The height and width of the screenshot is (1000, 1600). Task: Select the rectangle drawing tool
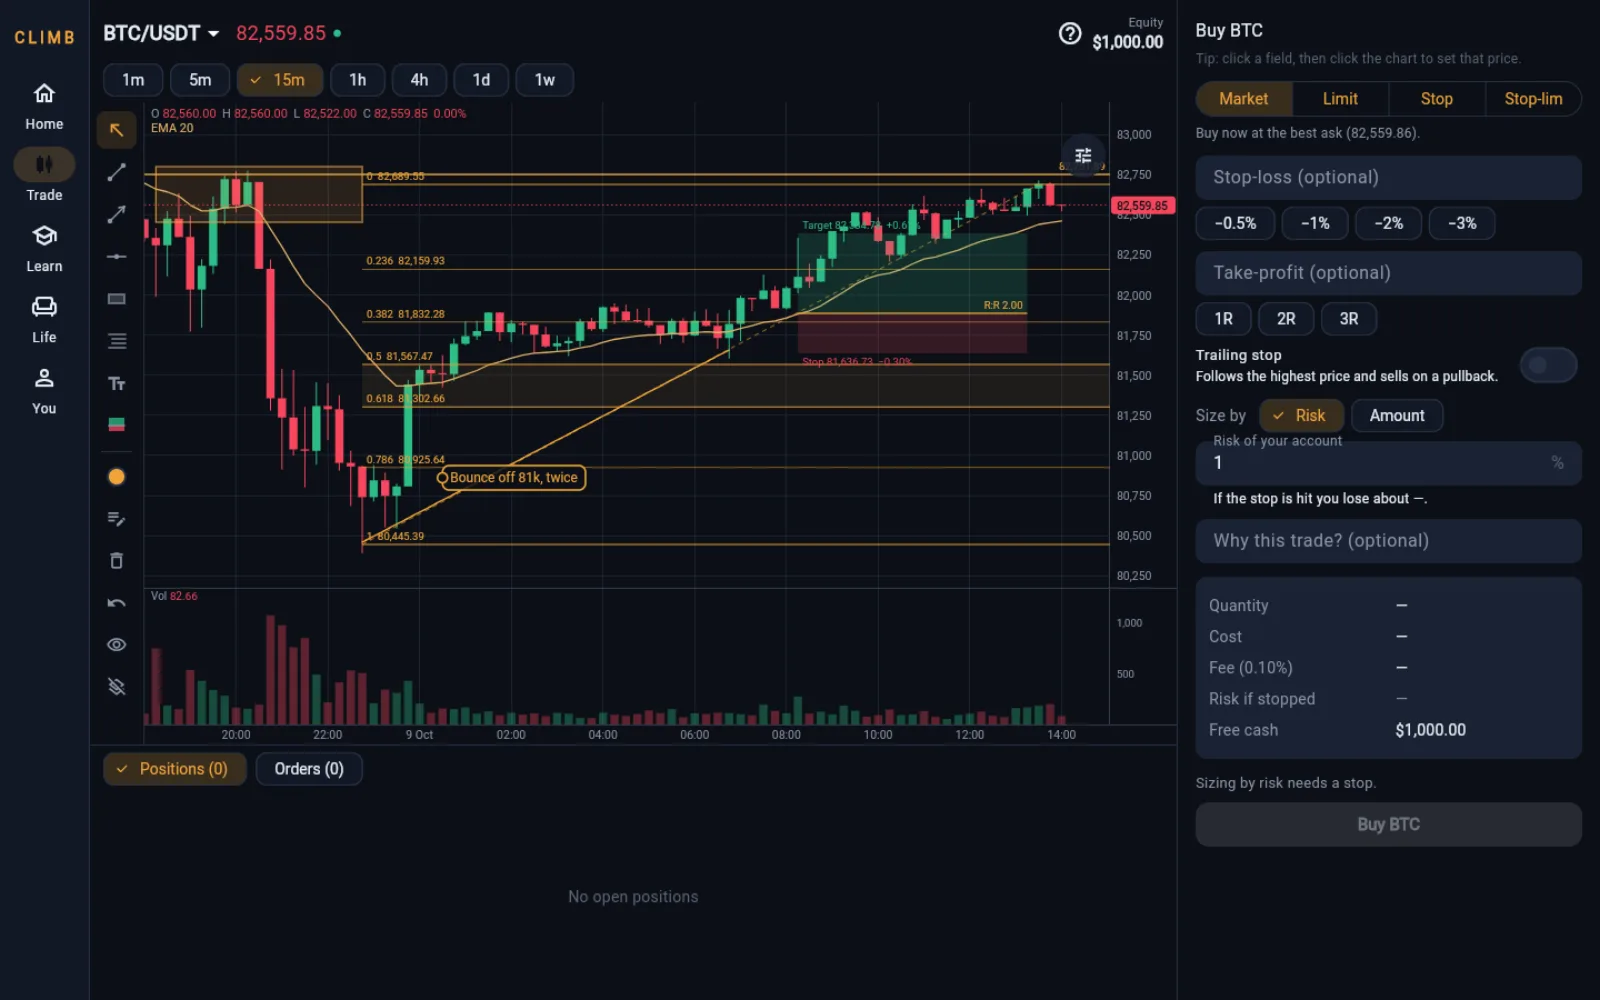click(x=116, y=298)
